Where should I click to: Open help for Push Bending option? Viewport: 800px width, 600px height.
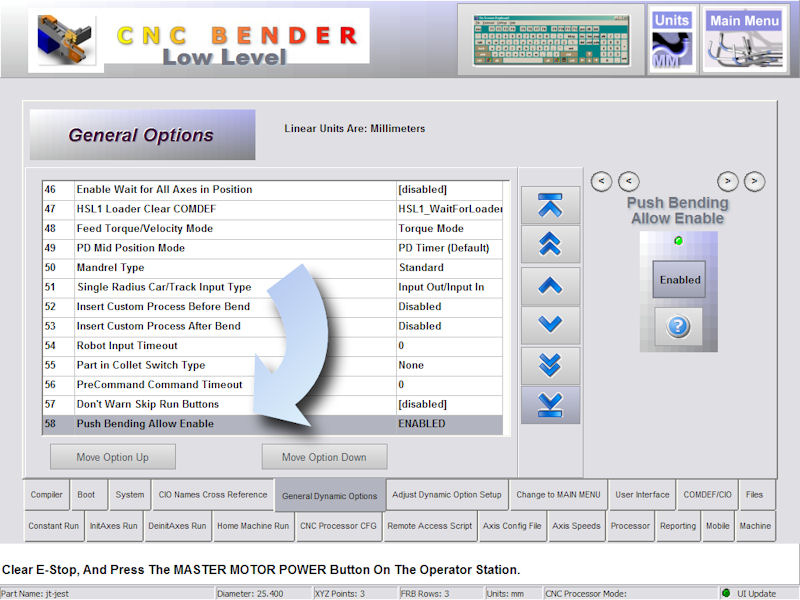[x=679, y=327]
